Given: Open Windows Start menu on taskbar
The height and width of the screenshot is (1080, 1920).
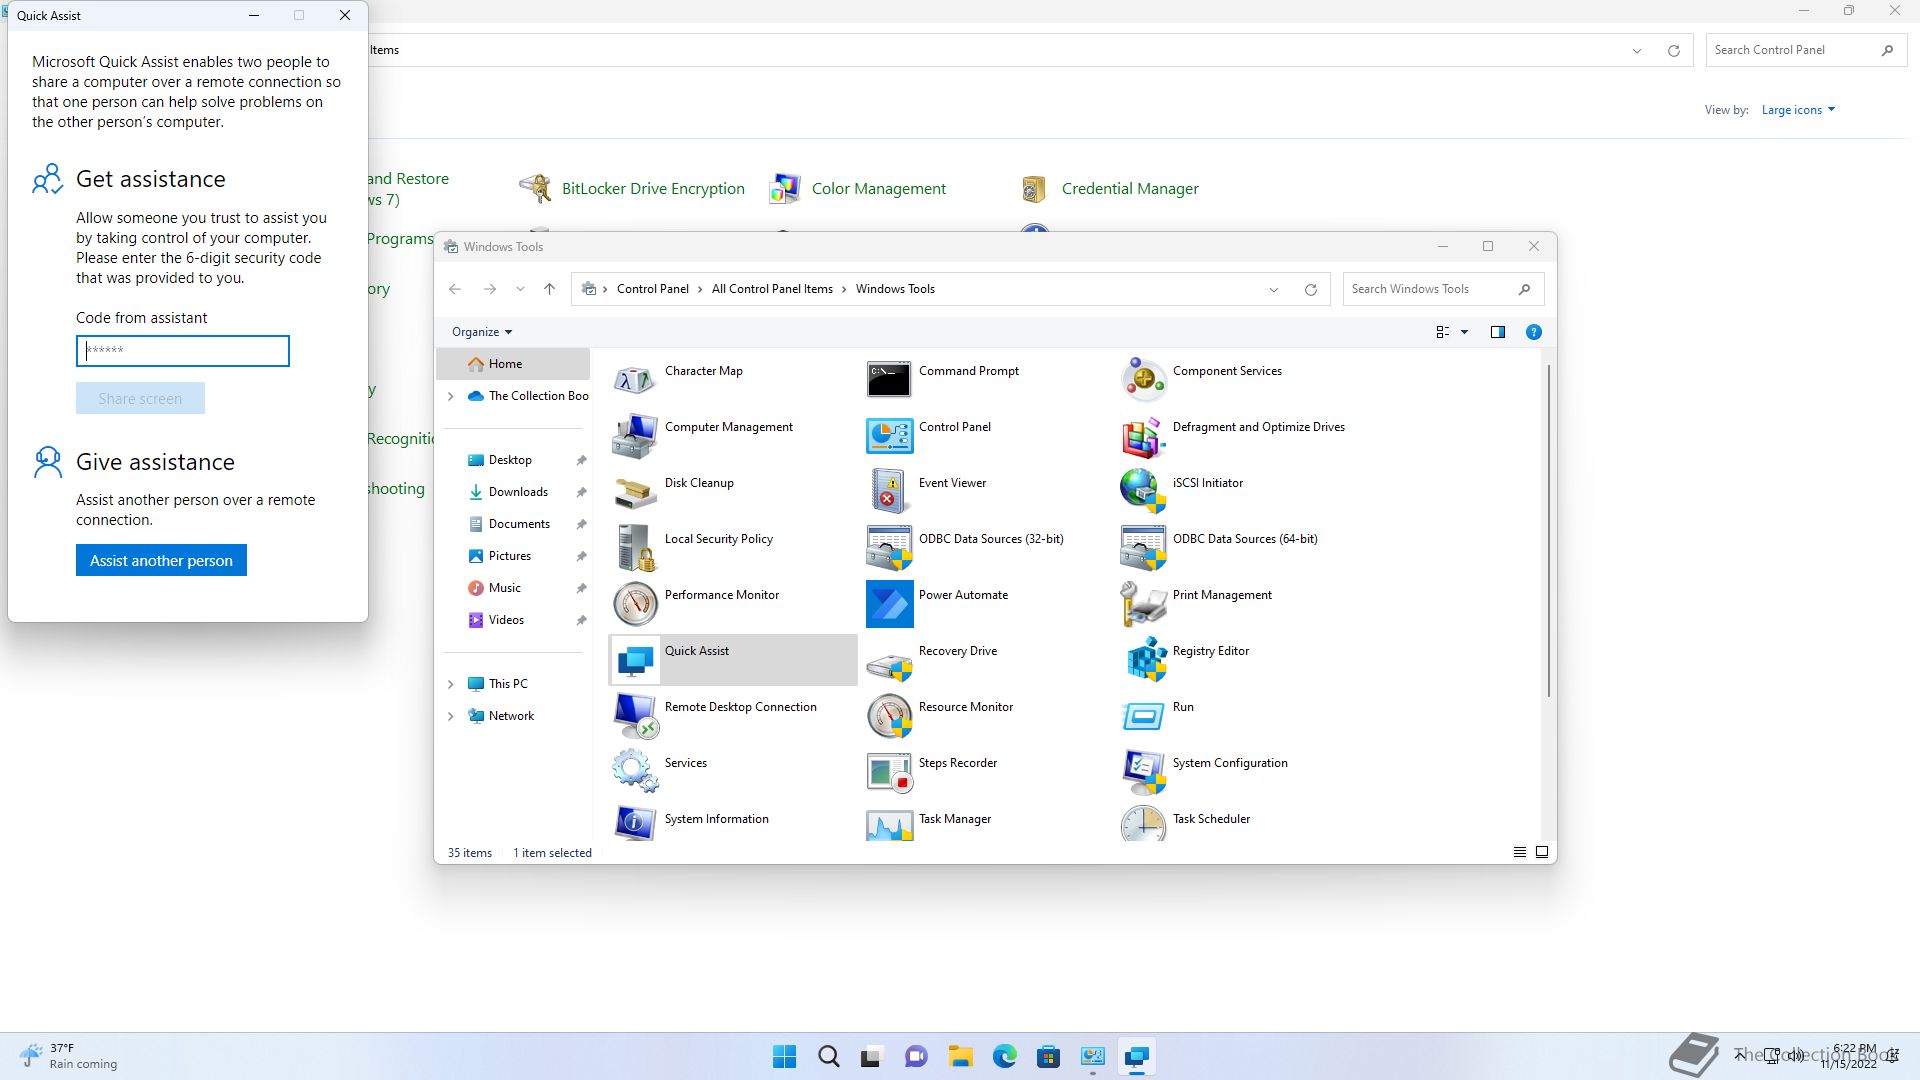Looking at the screenshot, I should point(785,1056).
